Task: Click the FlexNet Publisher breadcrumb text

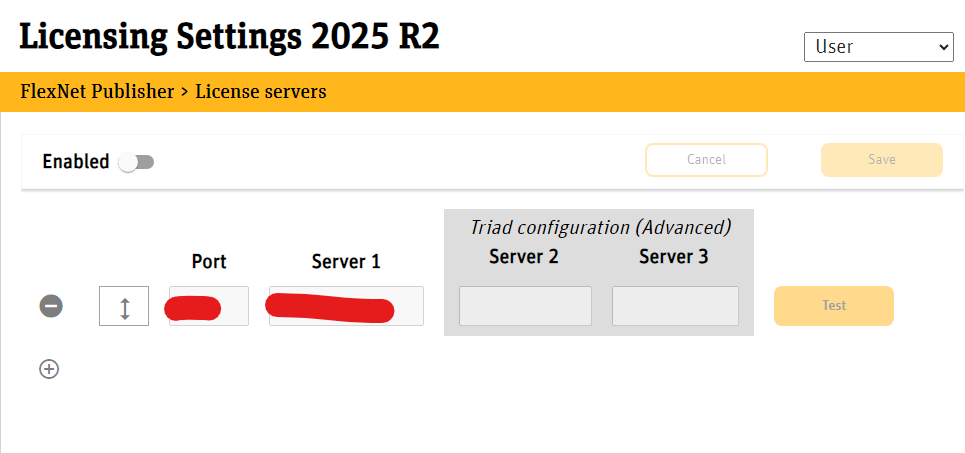Action: click(x=97, y=92)
